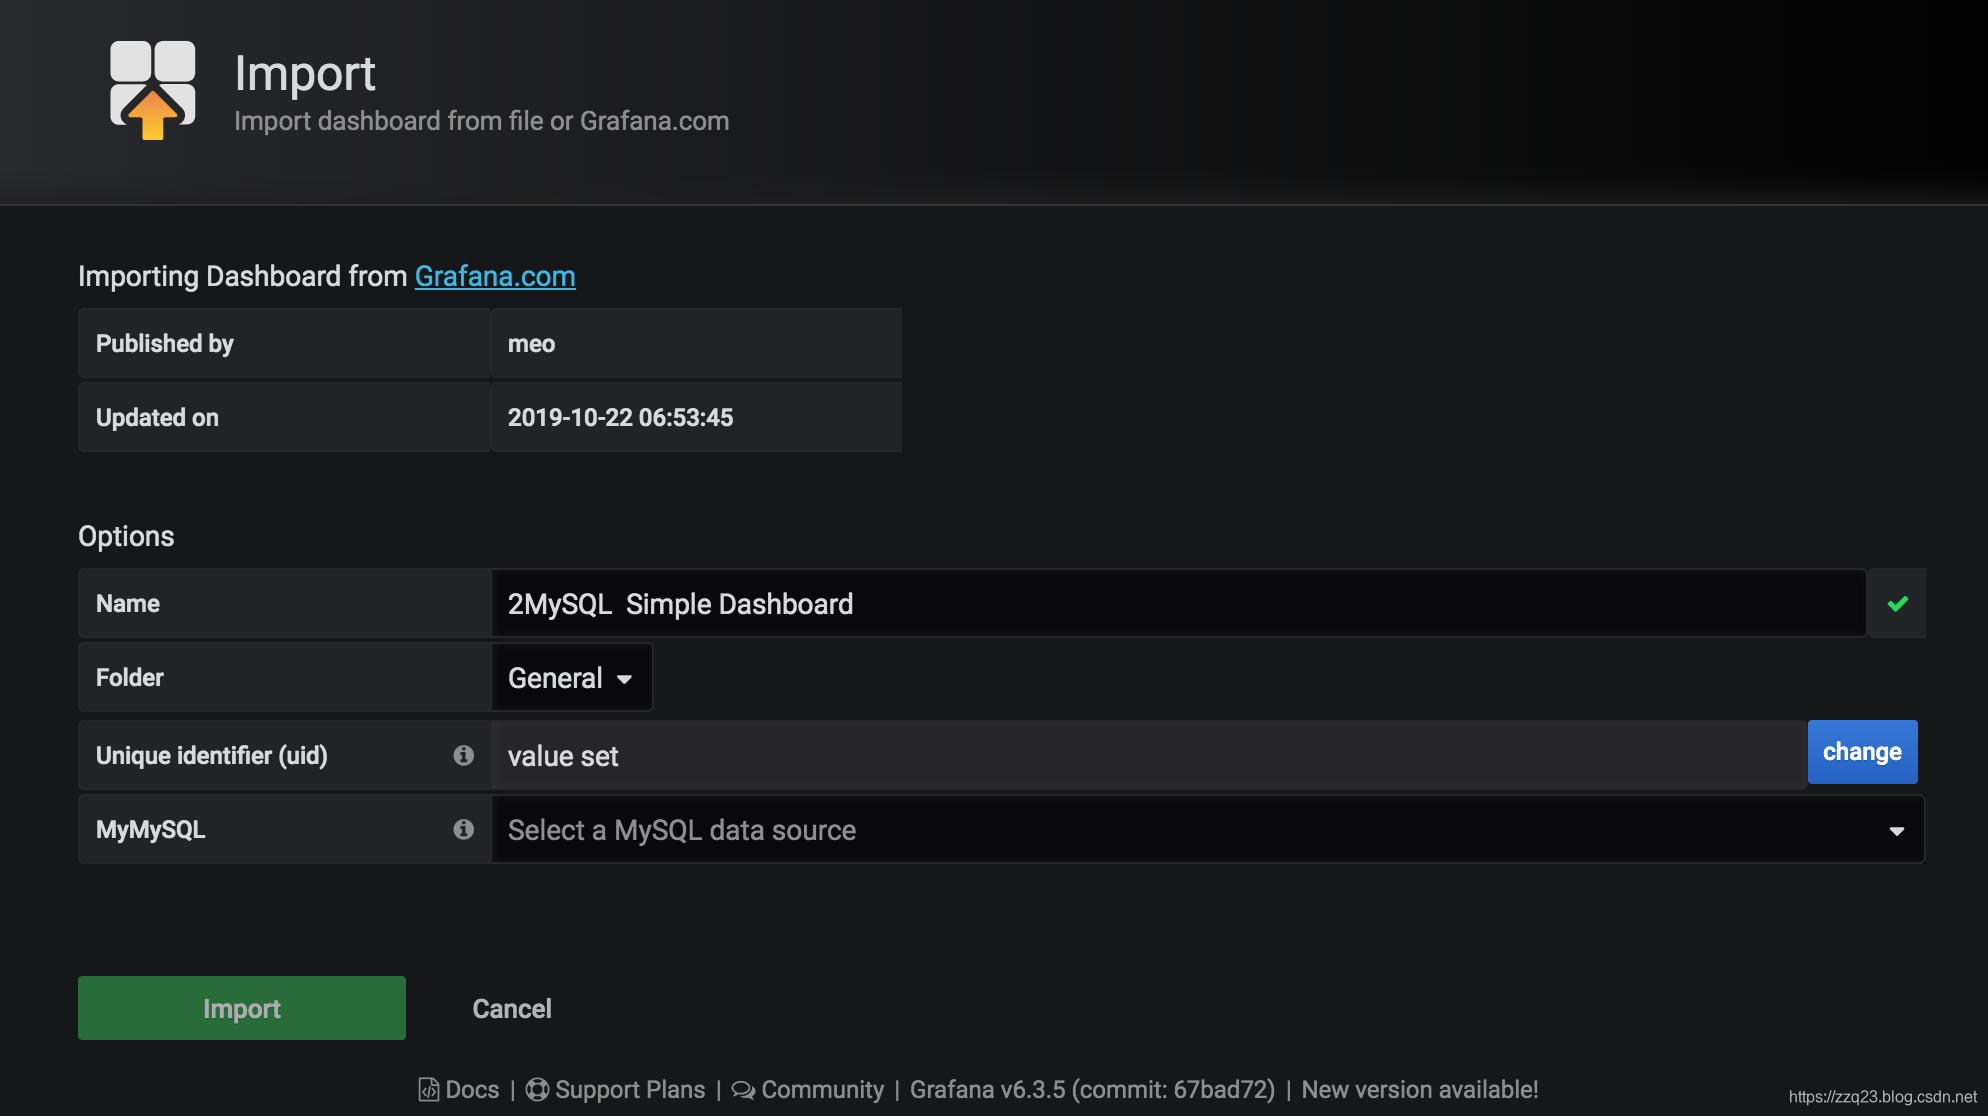Click the info icon next to Unique identifier

click(x=463, y=755)
